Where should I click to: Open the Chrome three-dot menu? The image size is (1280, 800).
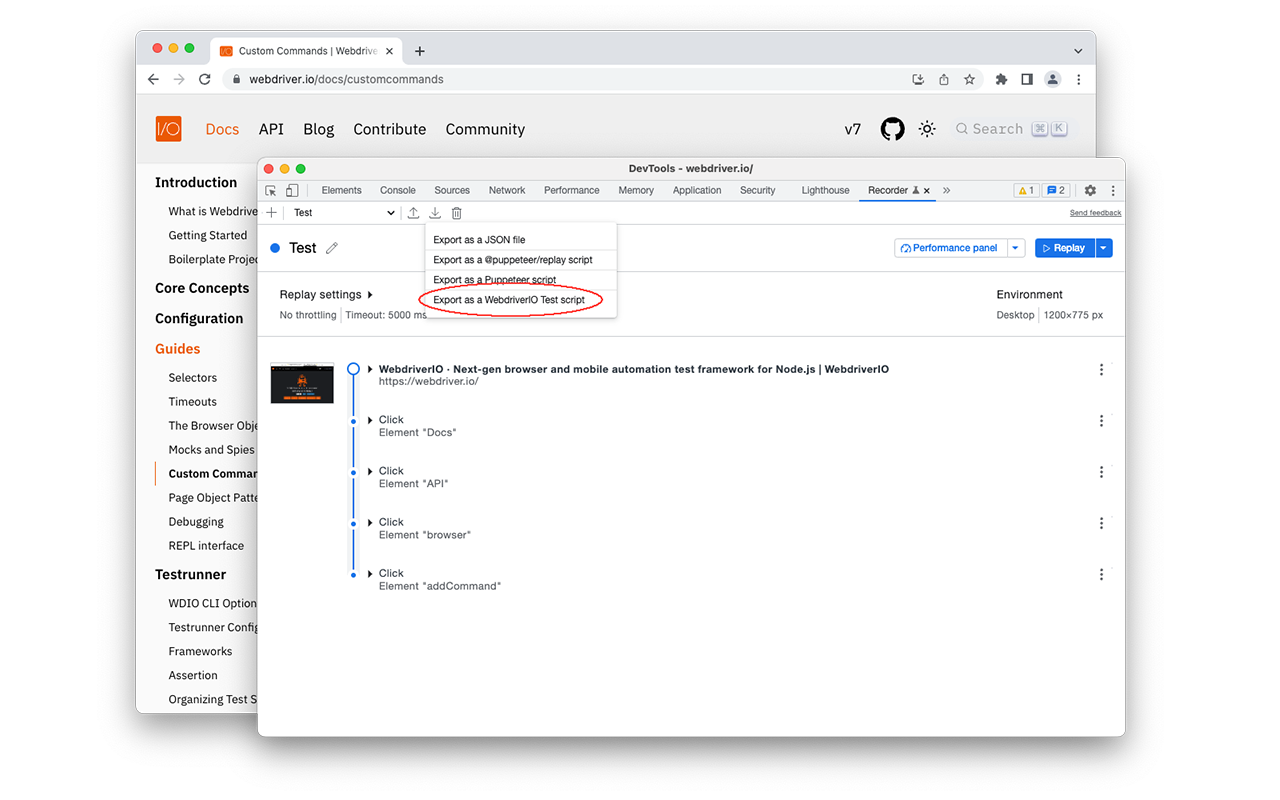click(1078, 79)
